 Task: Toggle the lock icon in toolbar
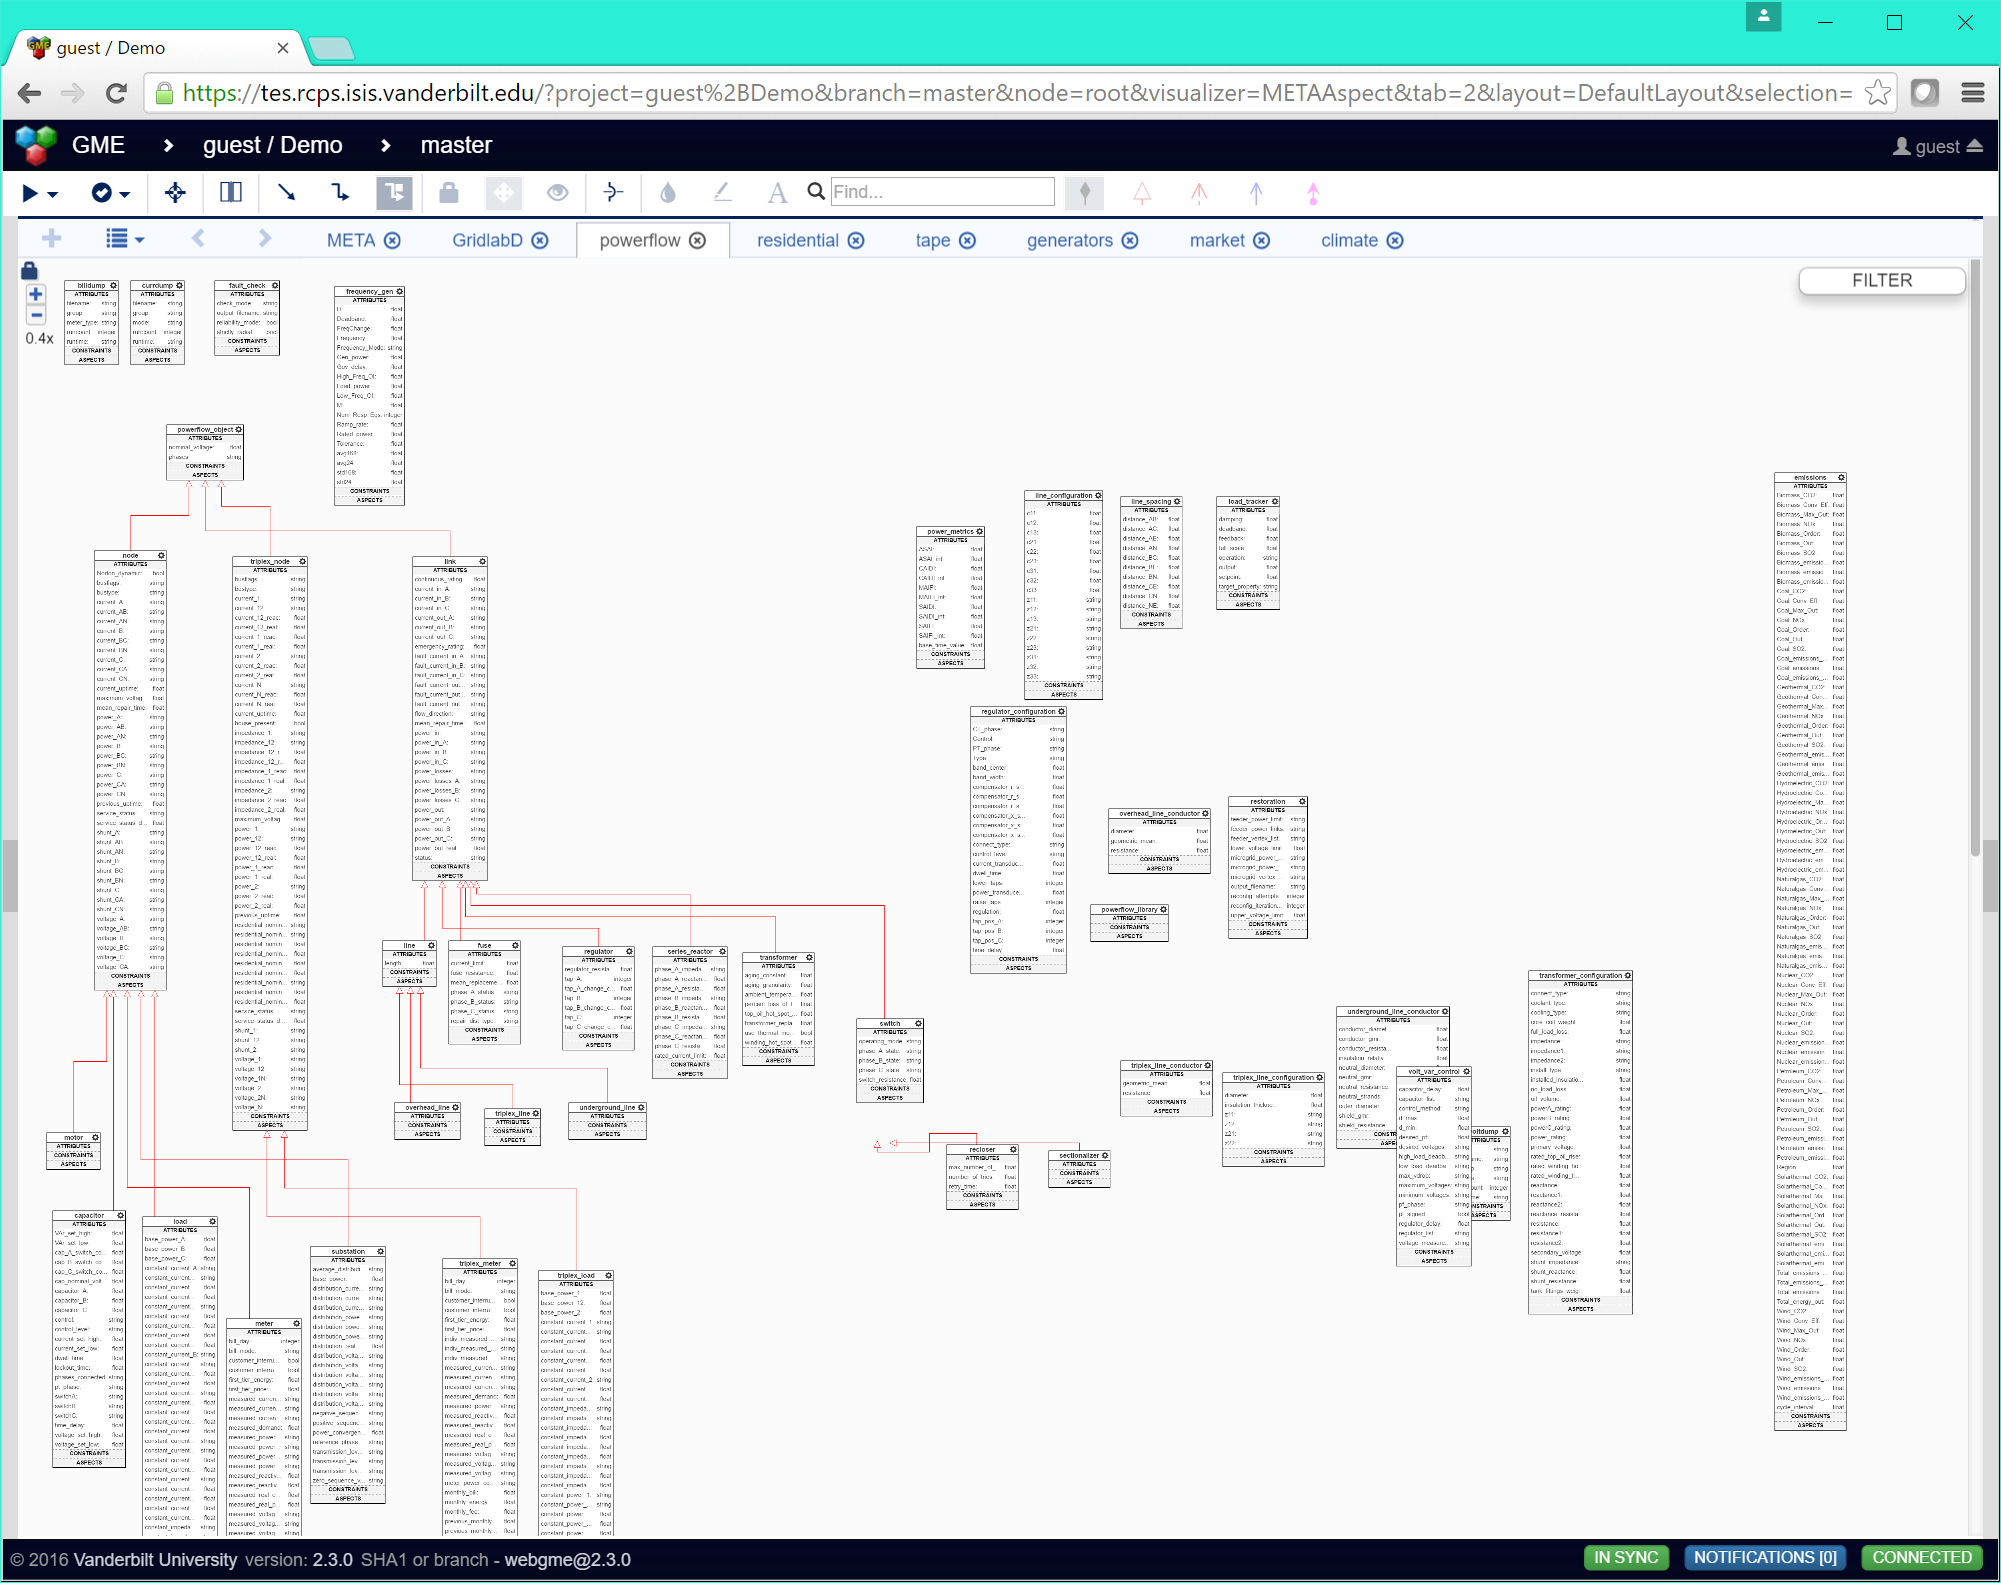pos(449,192)
